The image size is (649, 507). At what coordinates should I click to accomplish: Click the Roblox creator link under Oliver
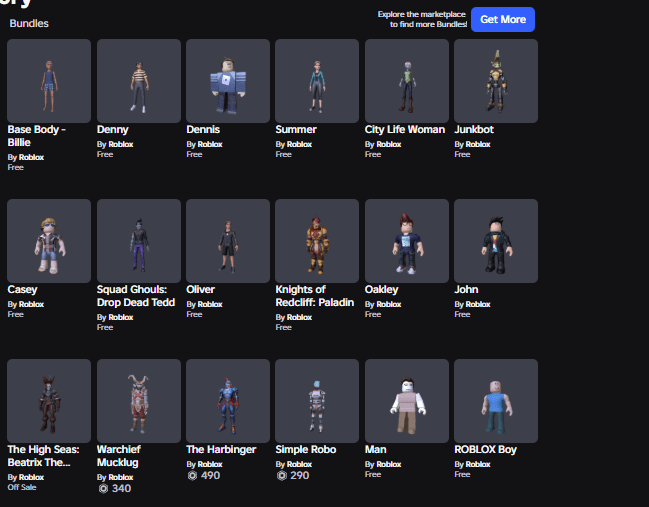(210, 305)
